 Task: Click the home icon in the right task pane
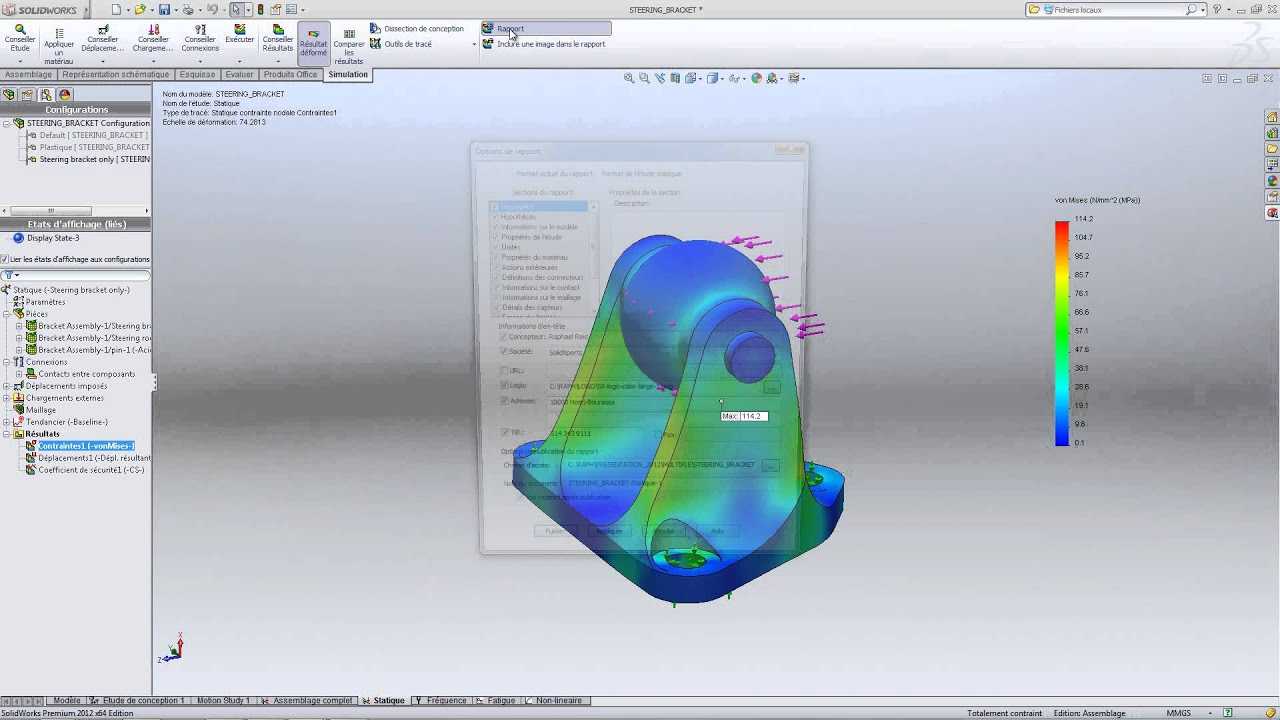pyautogui.click(x=1272, y=117)
